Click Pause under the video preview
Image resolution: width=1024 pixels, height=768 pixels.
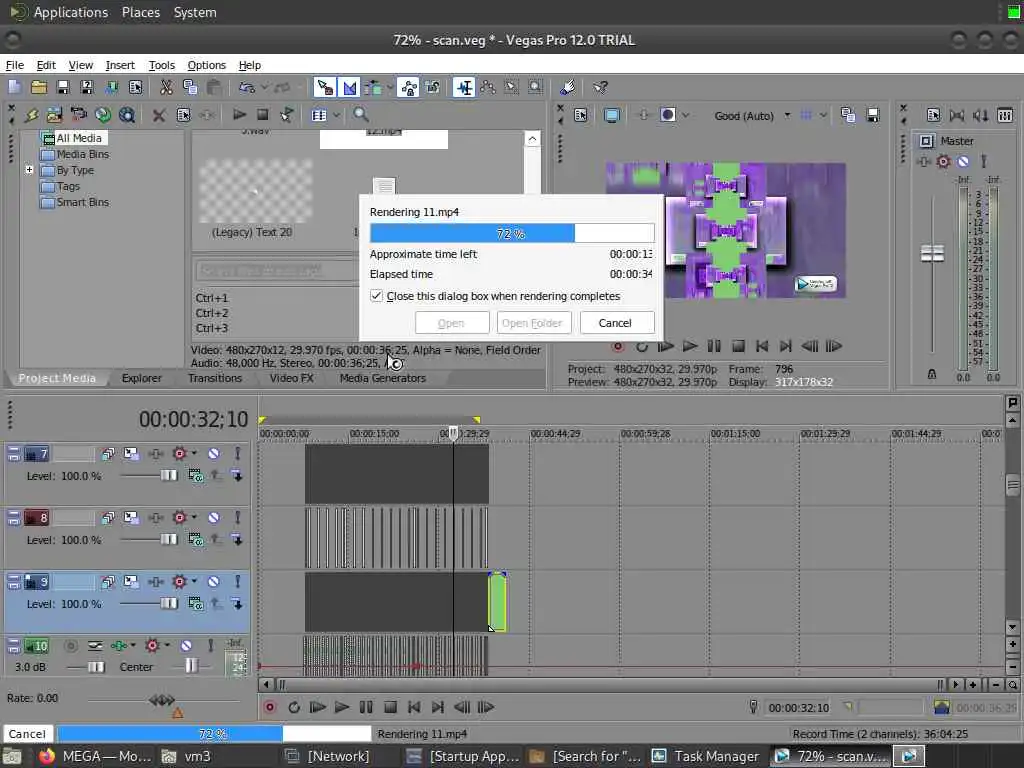(x=714, y=346)
